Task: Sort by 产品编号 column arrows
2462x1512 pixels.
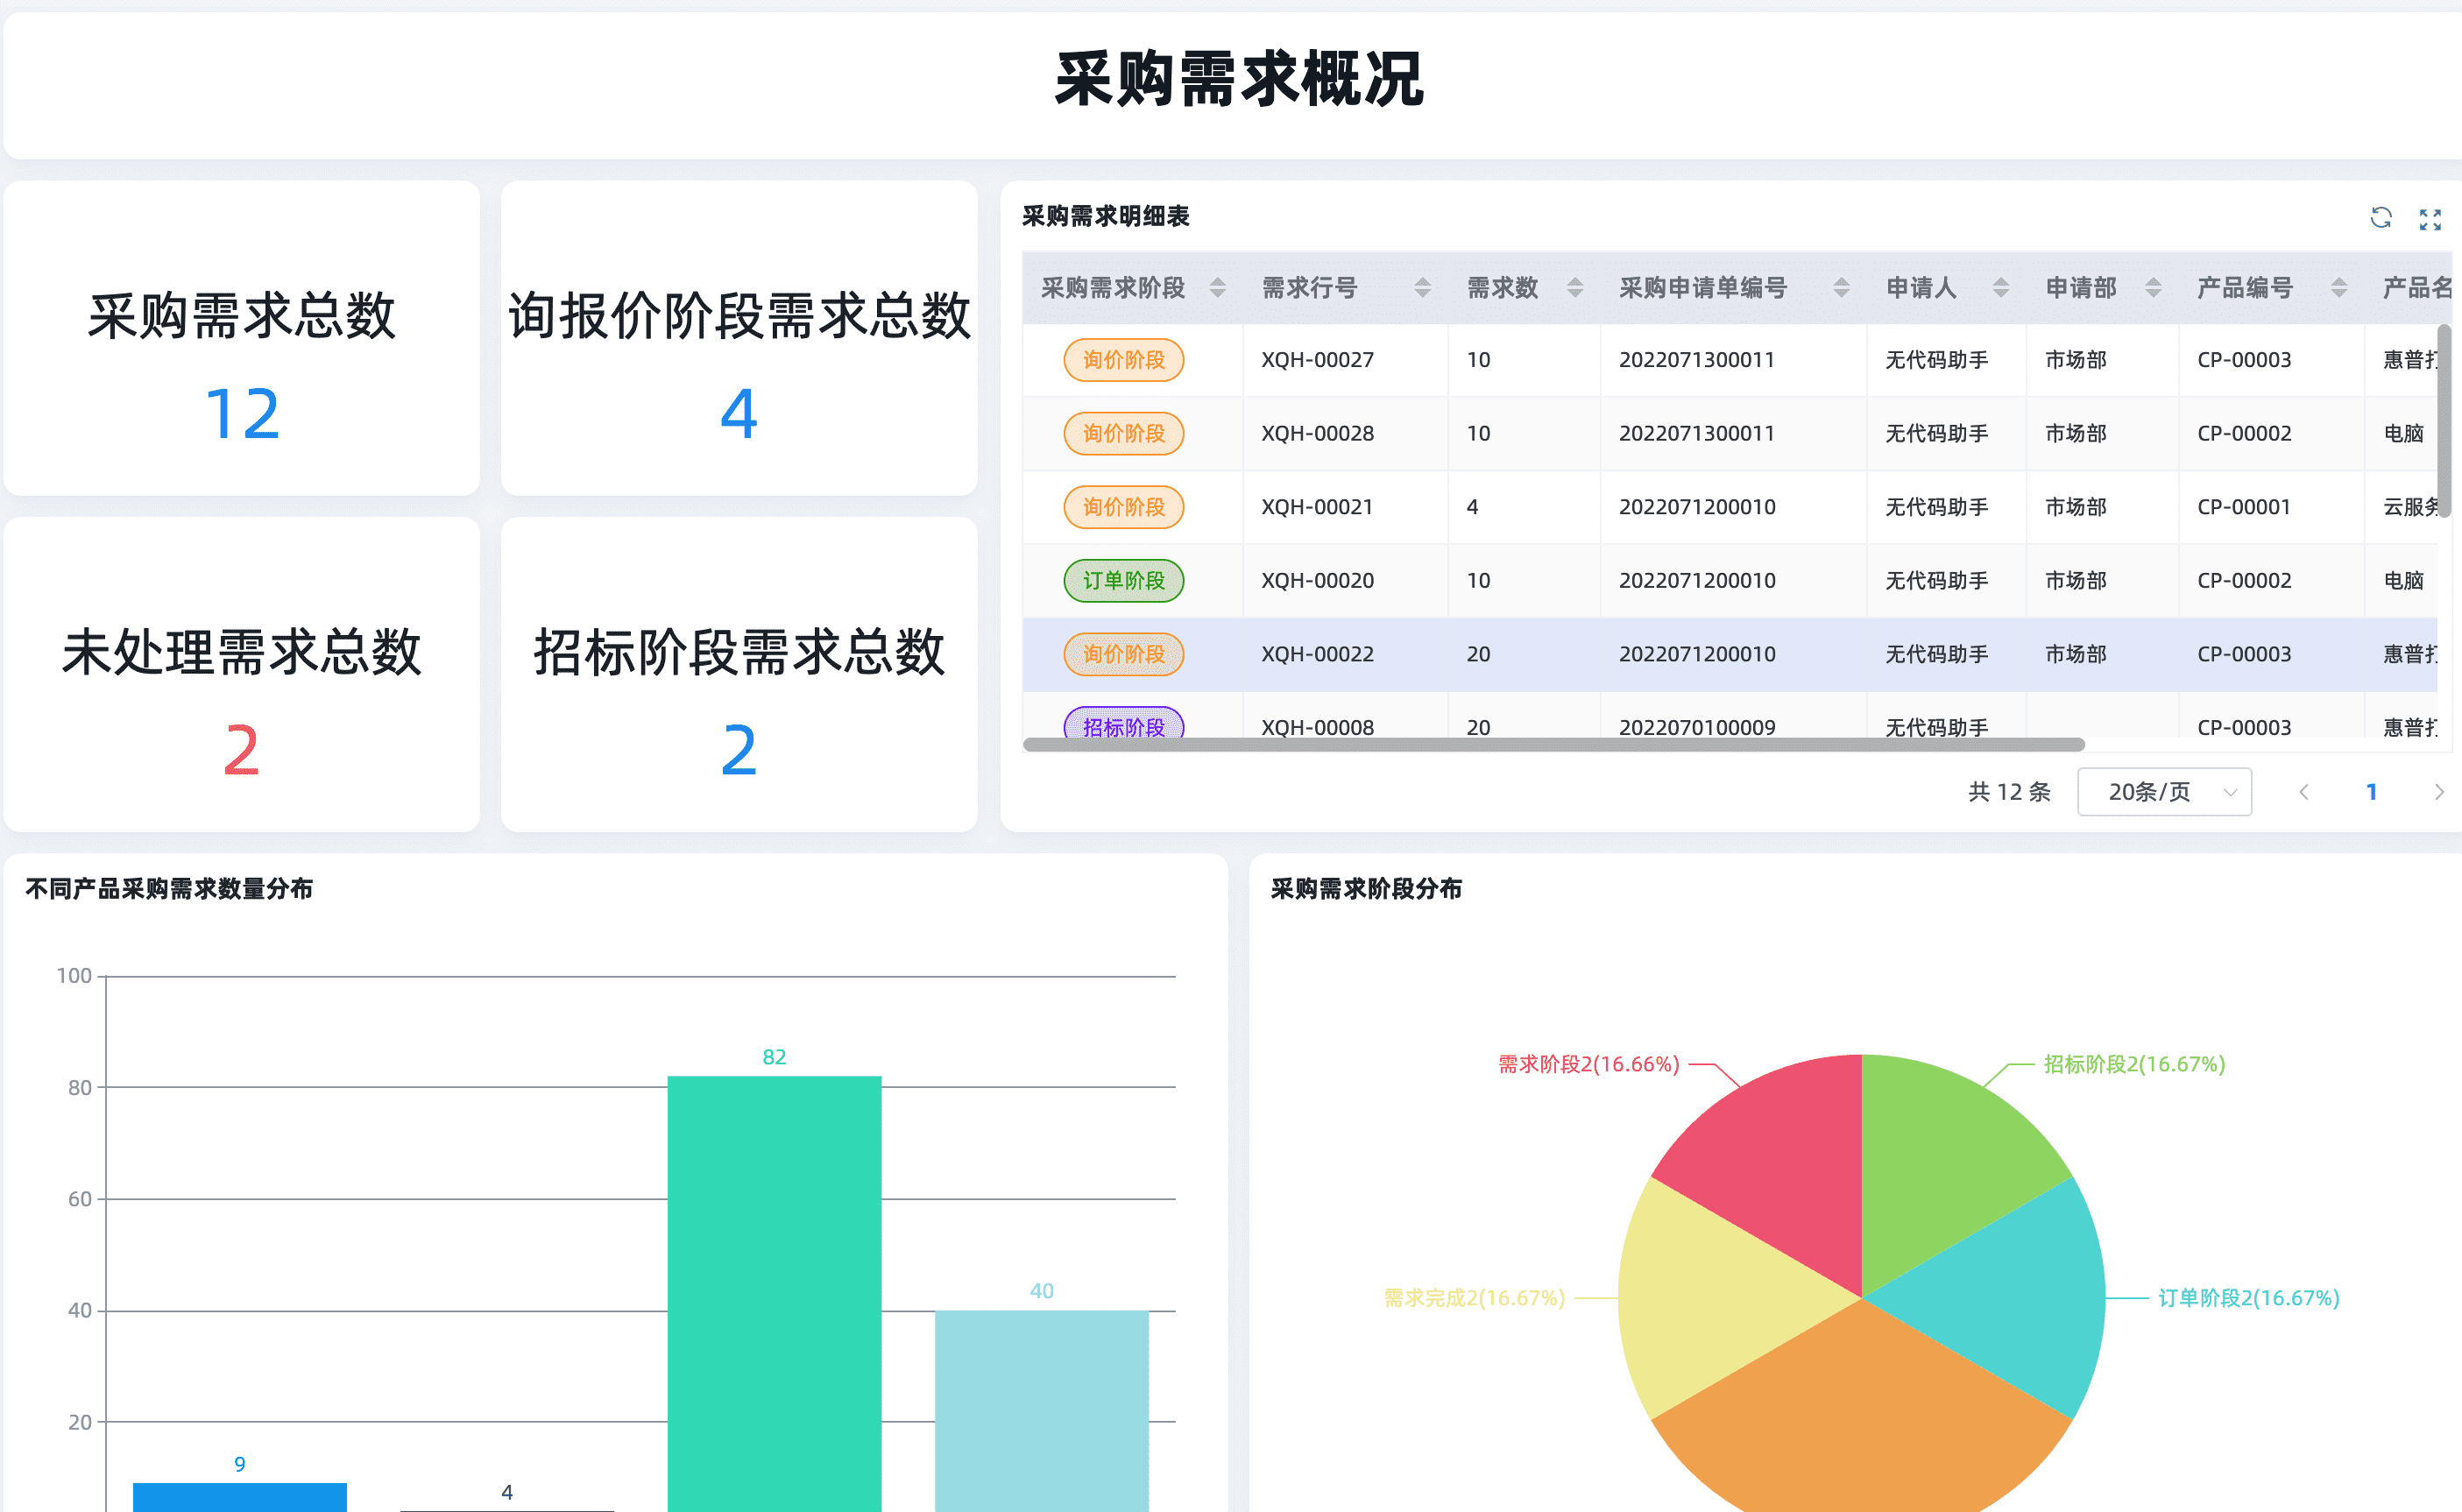Action: 2339,288
